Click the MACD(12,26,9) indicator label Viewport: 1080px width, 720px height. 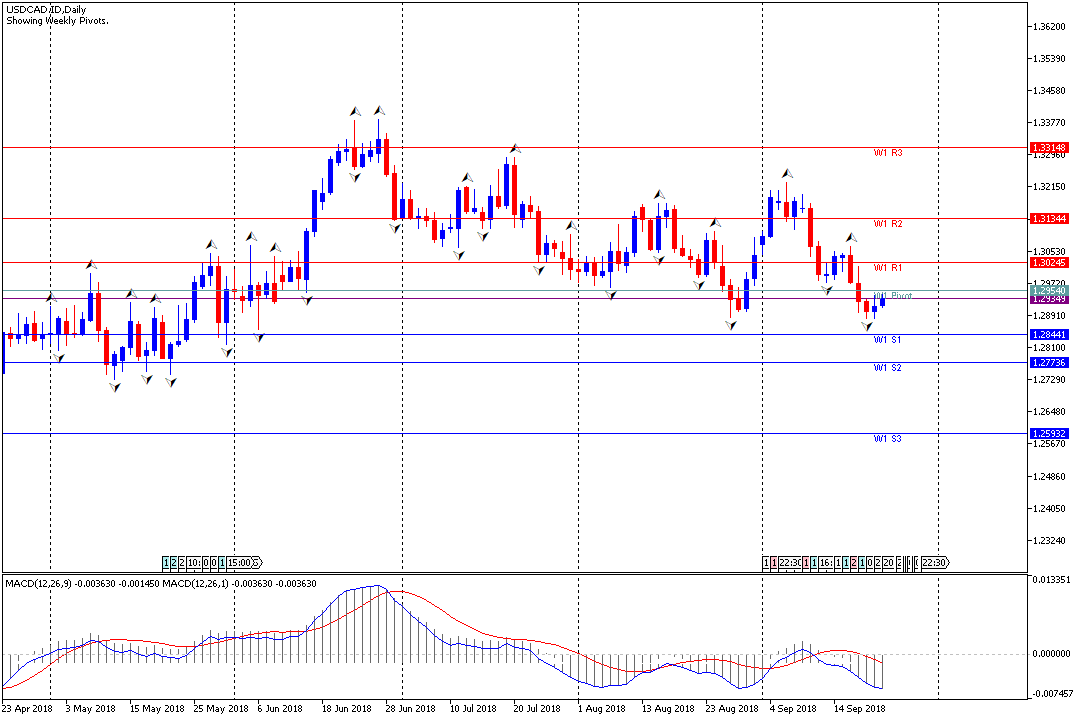click(38, 584)
